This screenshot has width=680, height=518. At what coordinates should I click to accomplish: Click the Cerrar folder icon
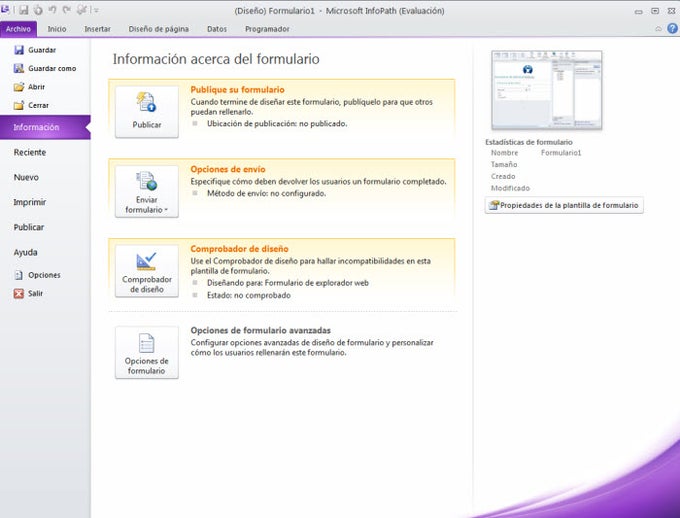[x=19, y=105]
